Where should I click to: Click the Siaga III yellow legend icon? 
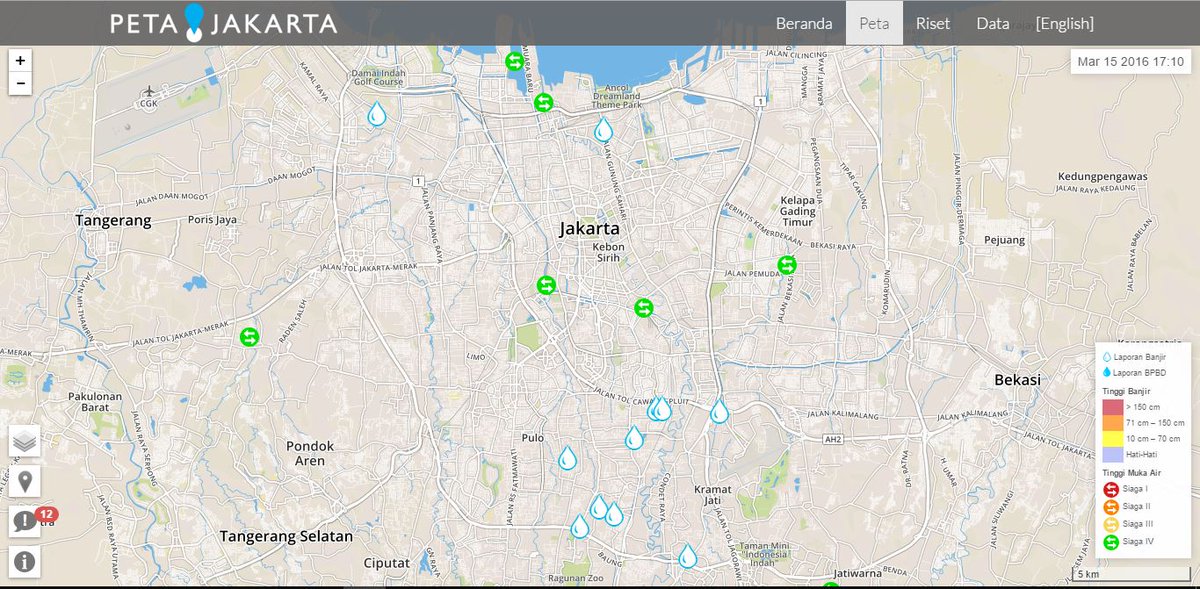tap(1111, 524)
